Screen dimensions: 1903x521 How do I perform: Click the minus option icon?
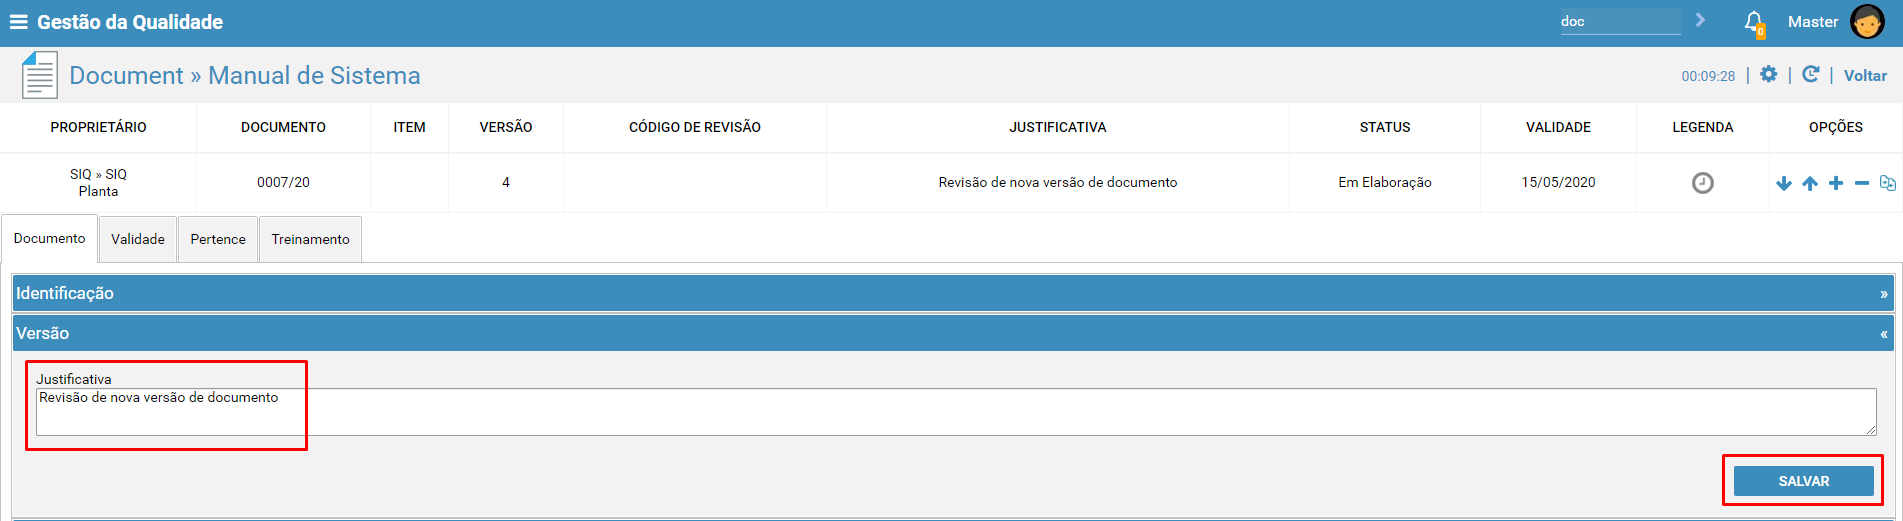(x=1861, y=183)
